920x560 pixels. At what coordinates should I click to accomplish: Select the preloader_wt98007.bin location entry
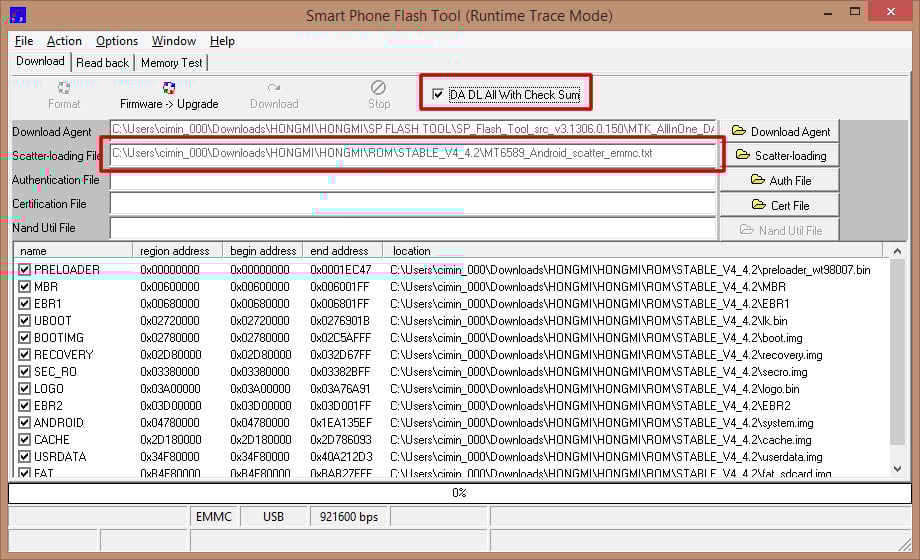[630, 269]
